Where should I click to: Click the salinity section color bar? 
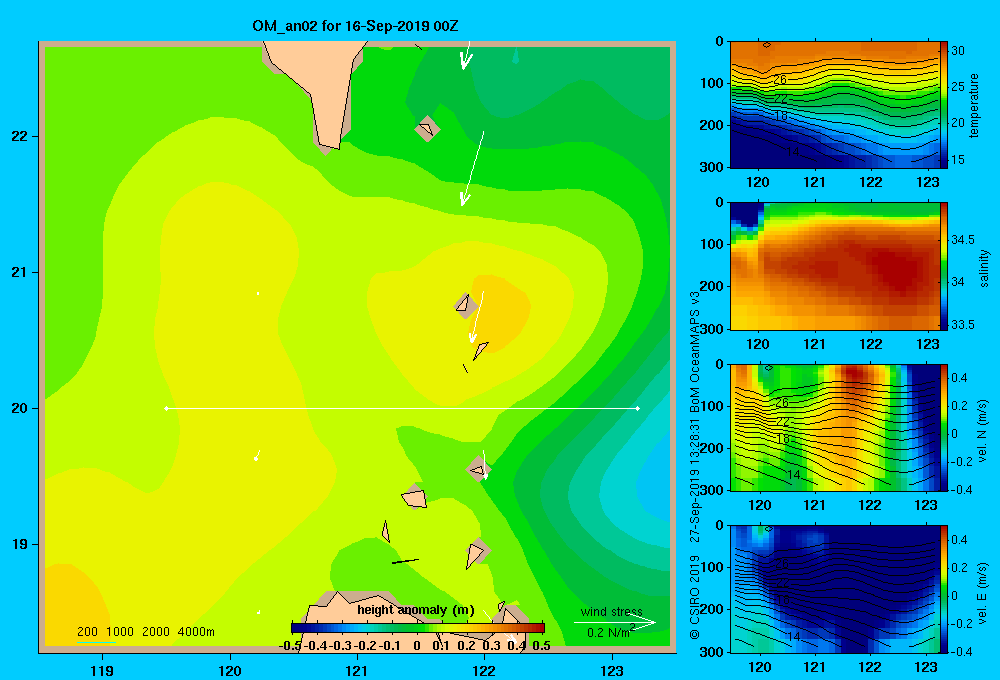[944, 266]
